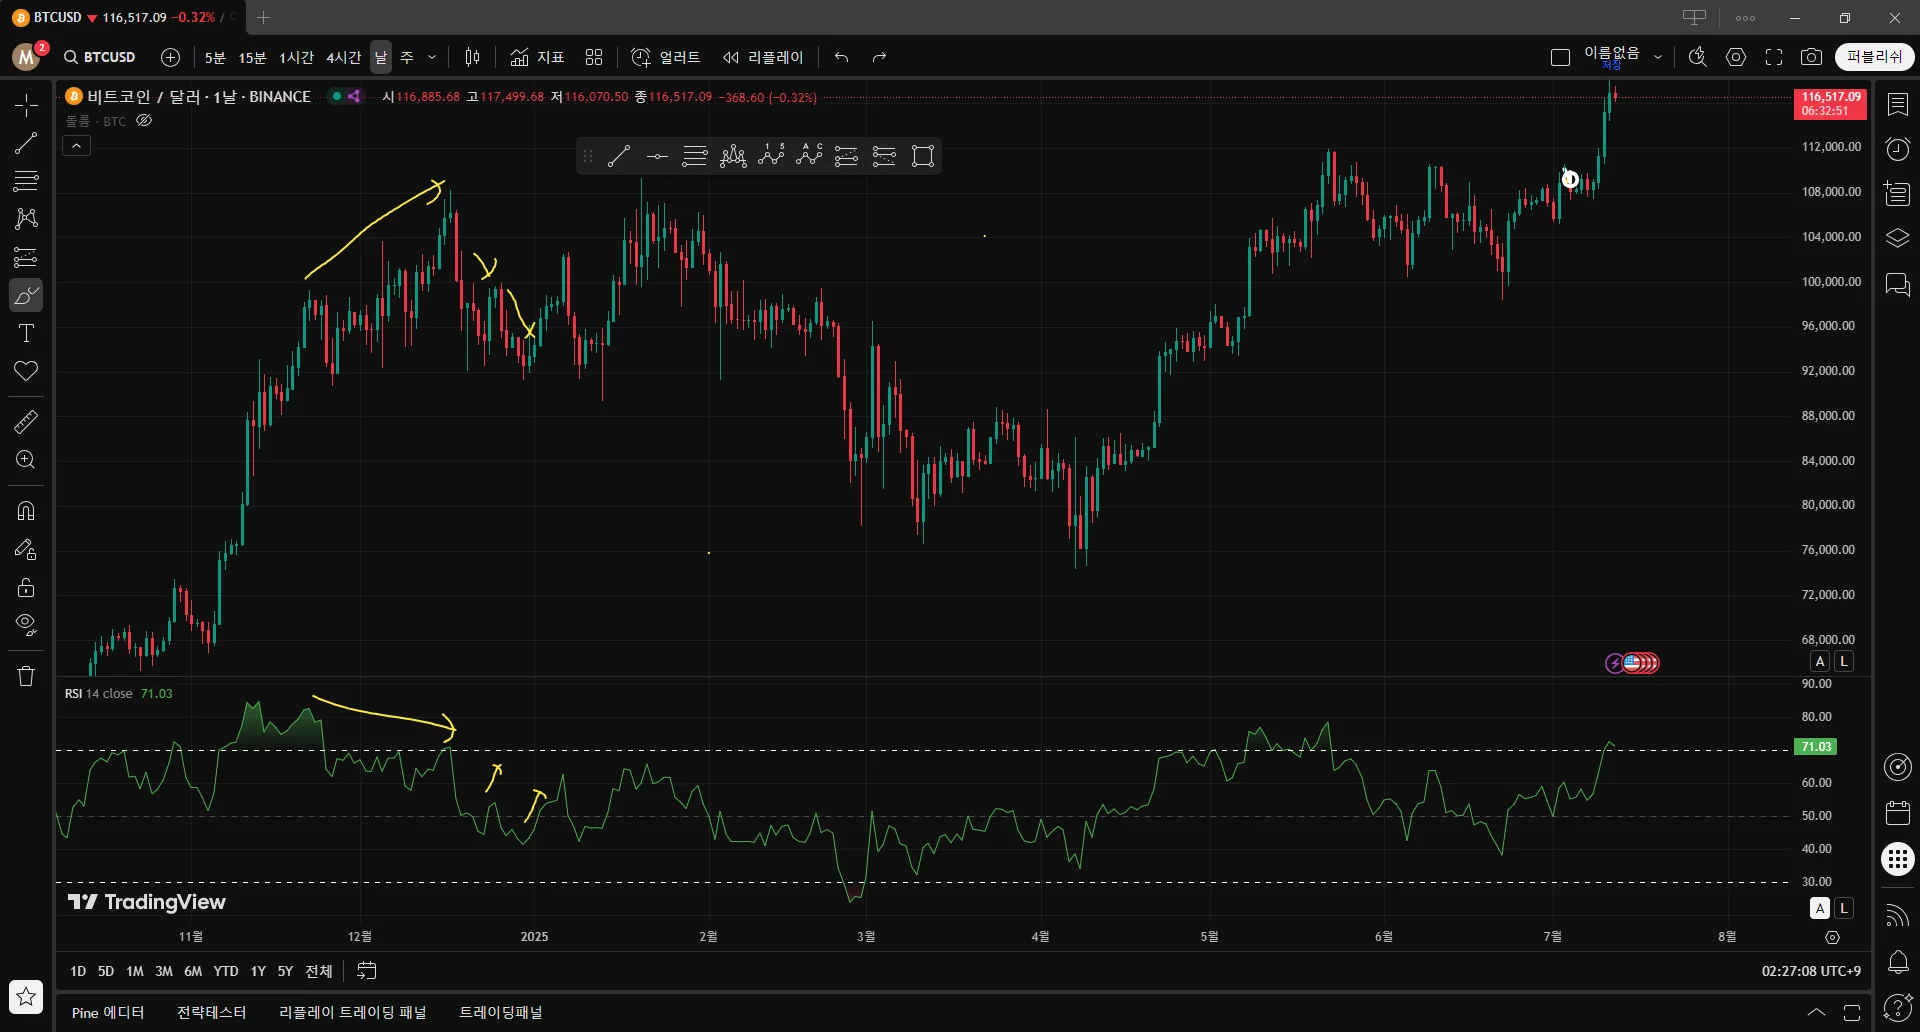The width and height of the screenshot is (1920, 1032).
Task: Open the 지표 indicators button
Action: coord(538,57)
